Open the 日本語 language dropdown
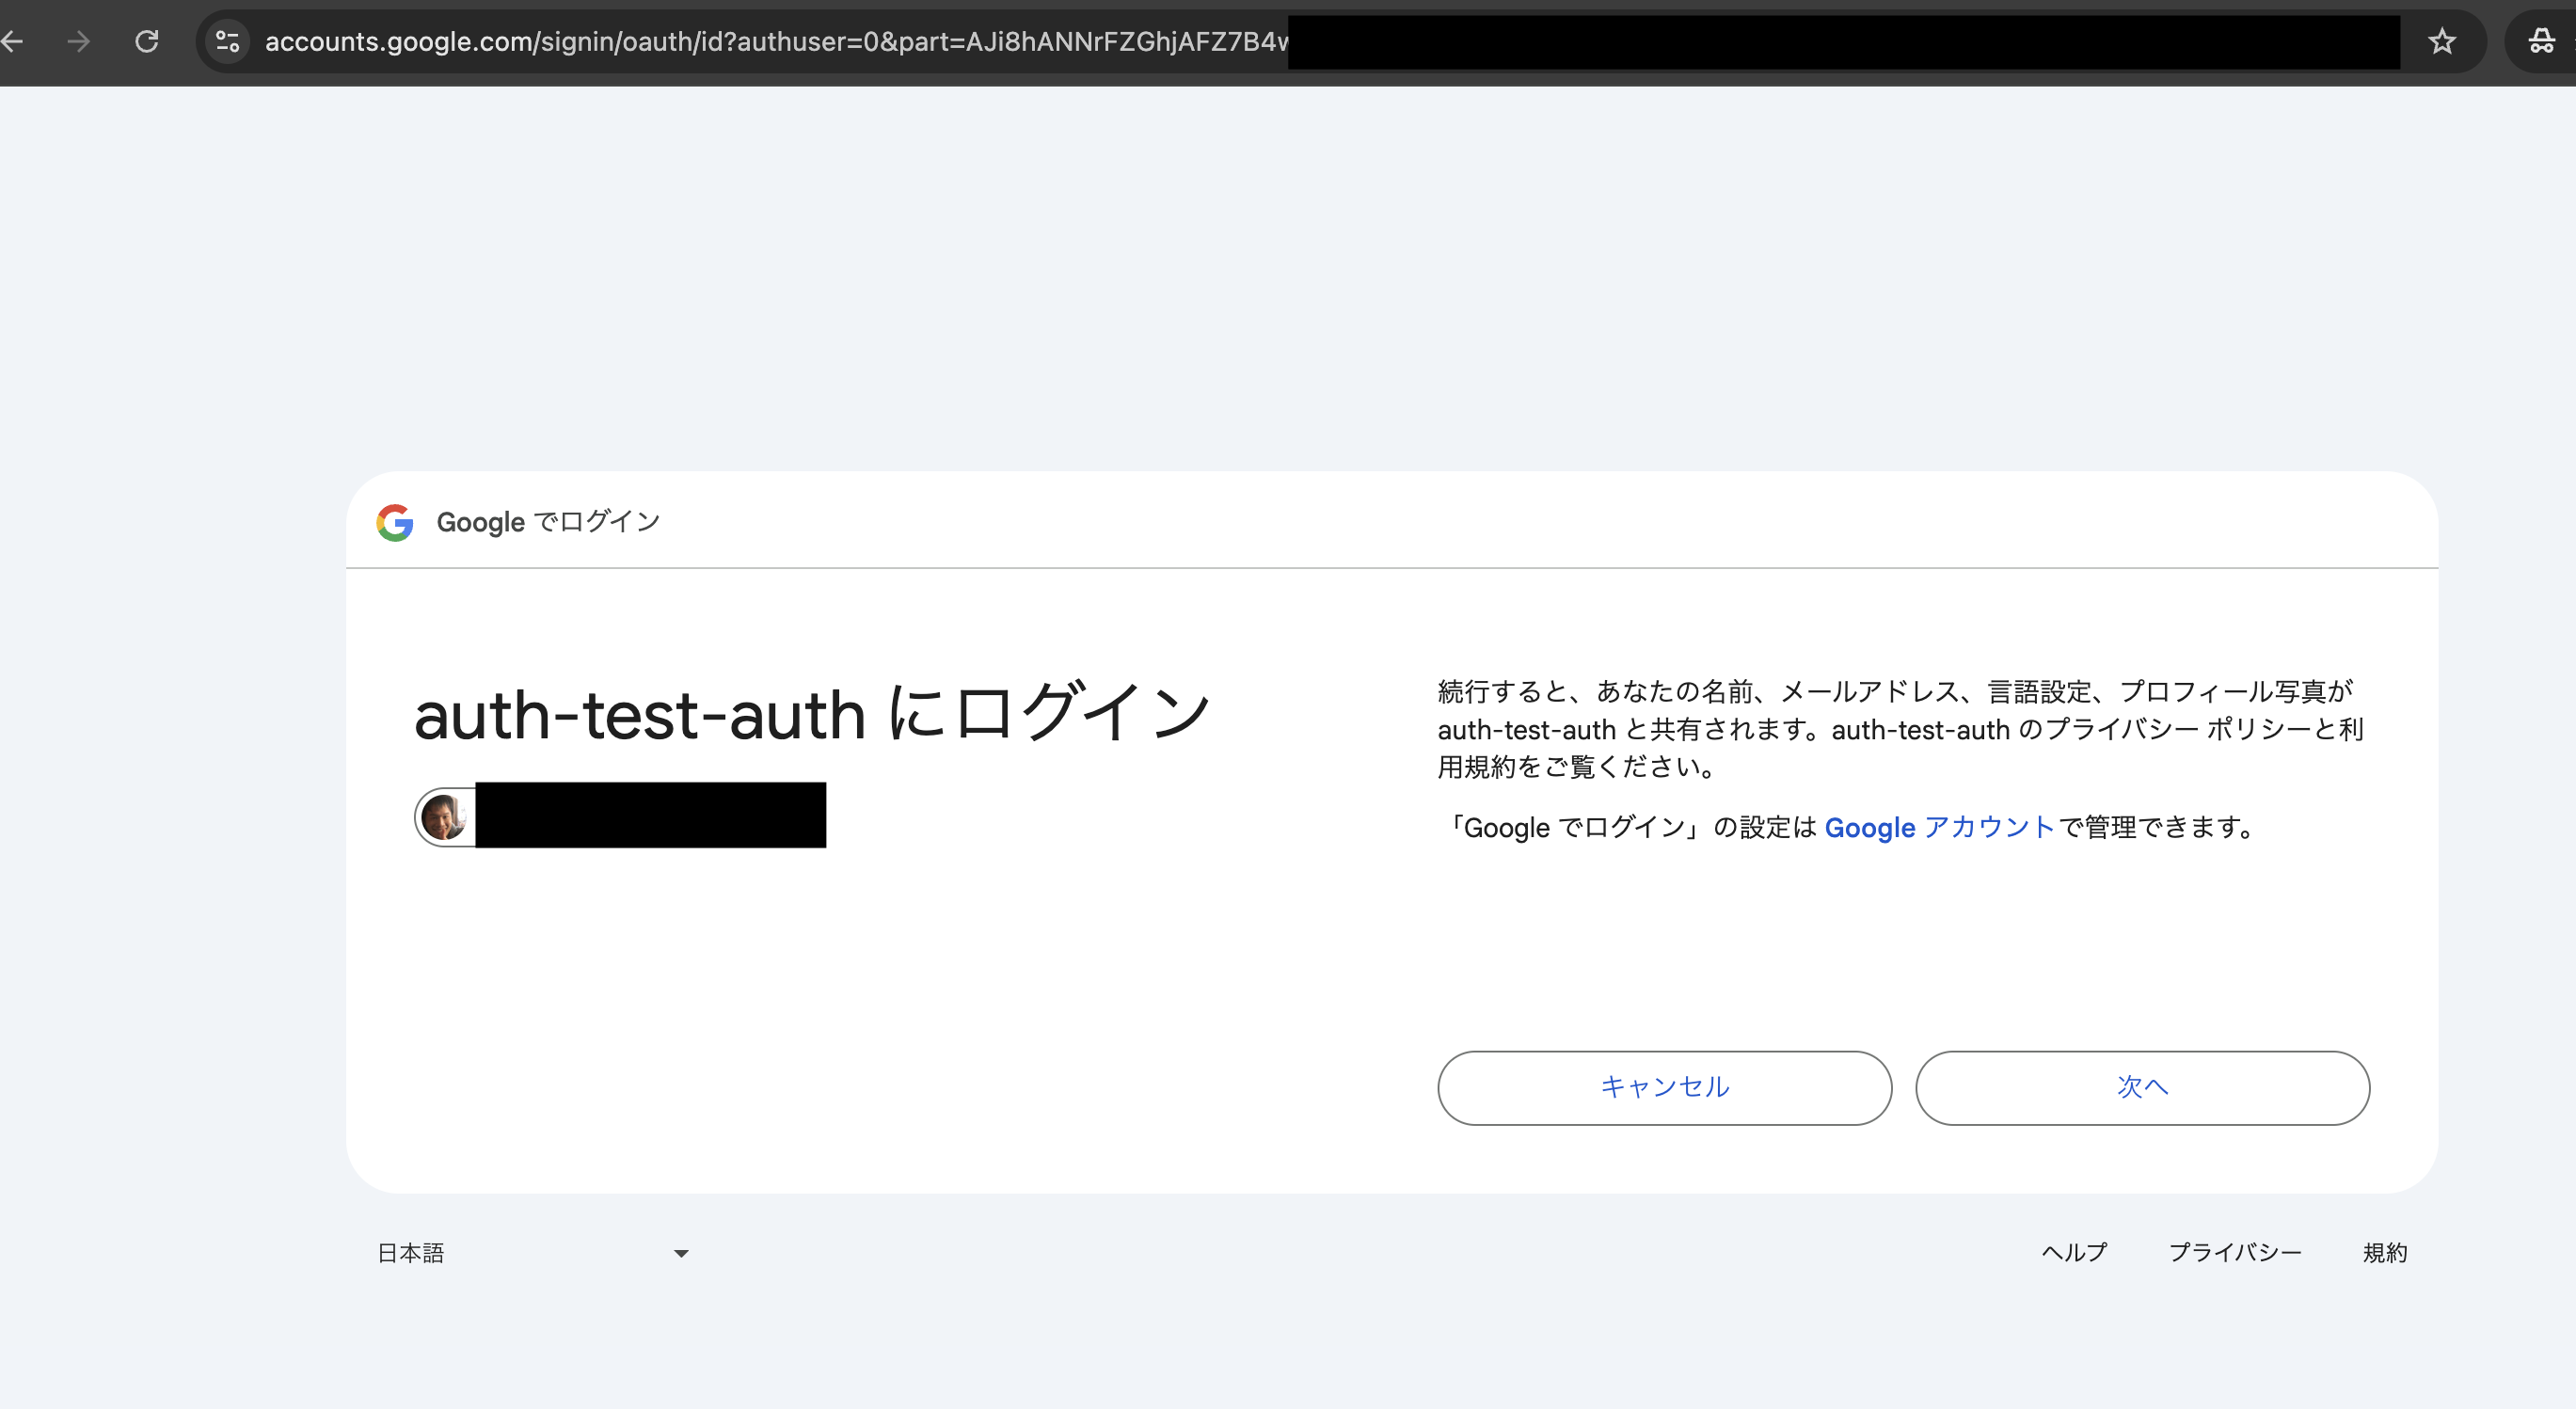This screenshot has height=1409, width=2576. coord(410,1252)
